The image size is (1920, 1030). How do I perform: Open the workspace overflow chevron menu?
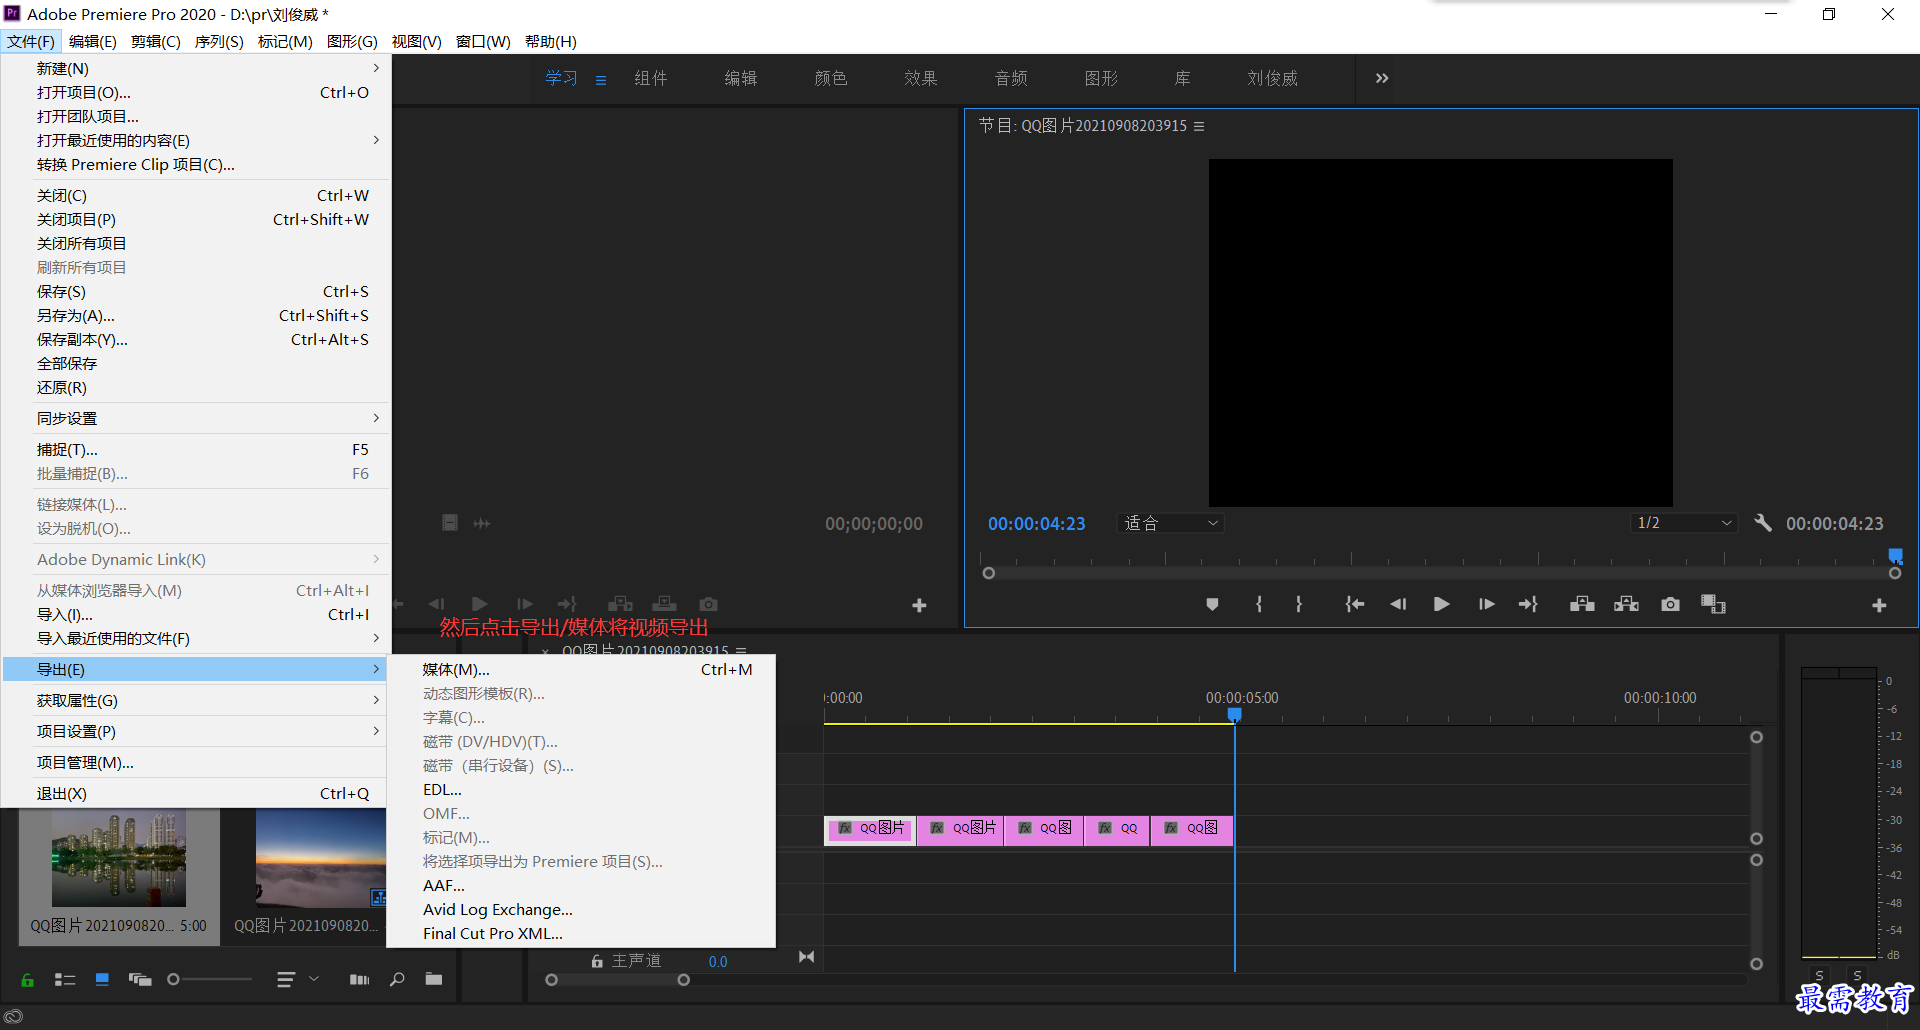point(1382,78)
